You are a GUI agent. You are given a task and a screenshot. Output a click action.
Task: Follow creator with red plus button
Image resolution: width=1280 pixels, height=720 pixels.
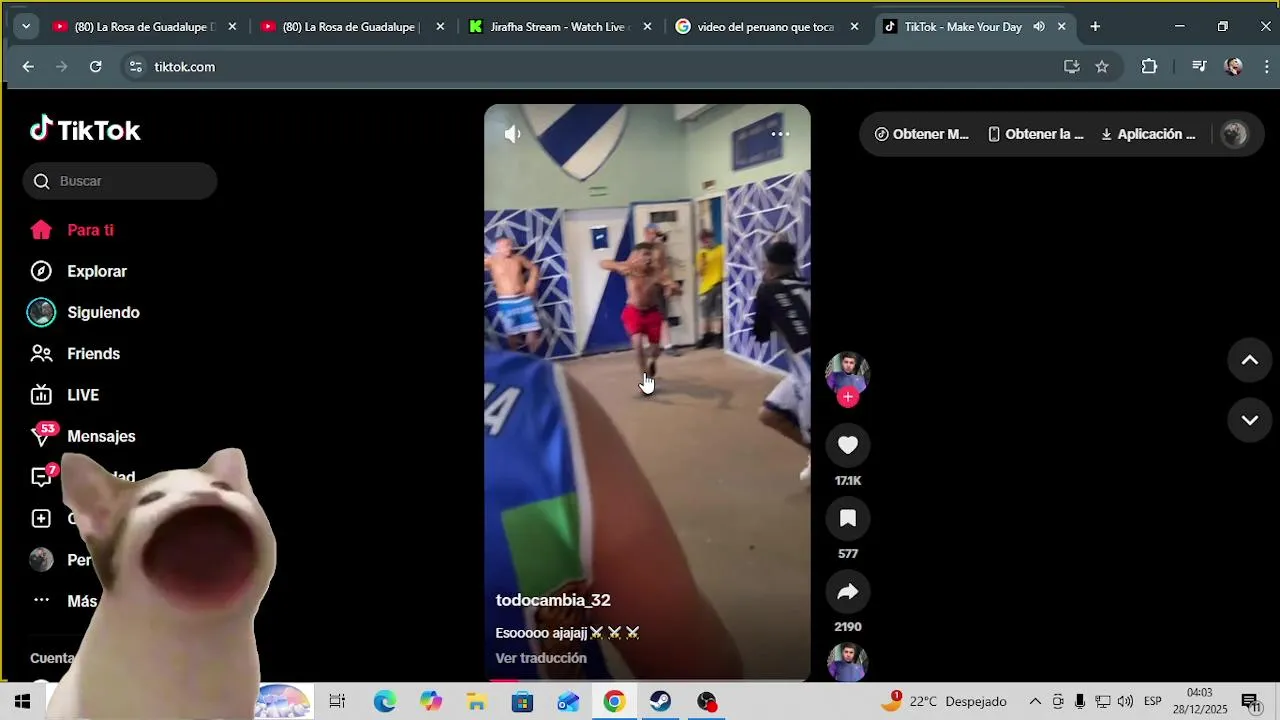[x=848, y=397]
